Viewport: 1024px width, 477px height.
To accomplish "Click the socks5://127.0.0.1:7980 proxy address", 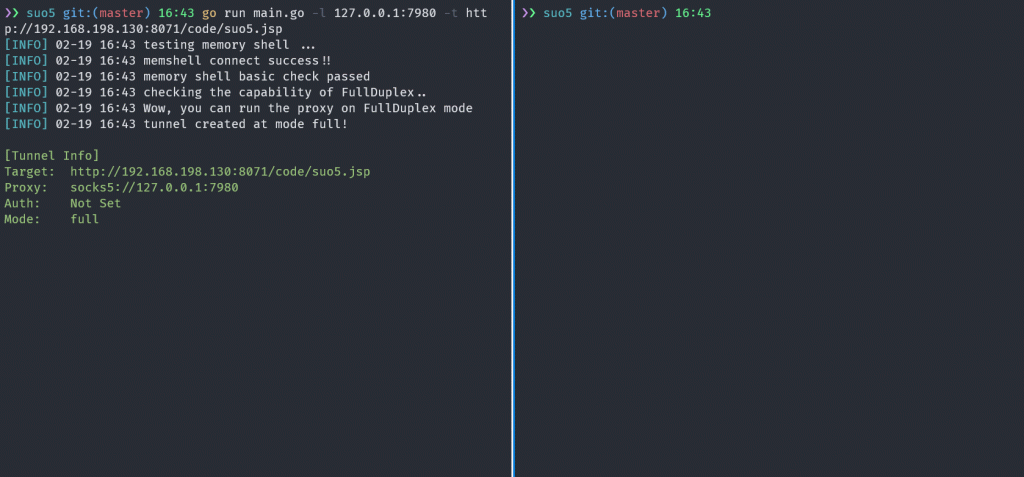I will coord(154,188).
